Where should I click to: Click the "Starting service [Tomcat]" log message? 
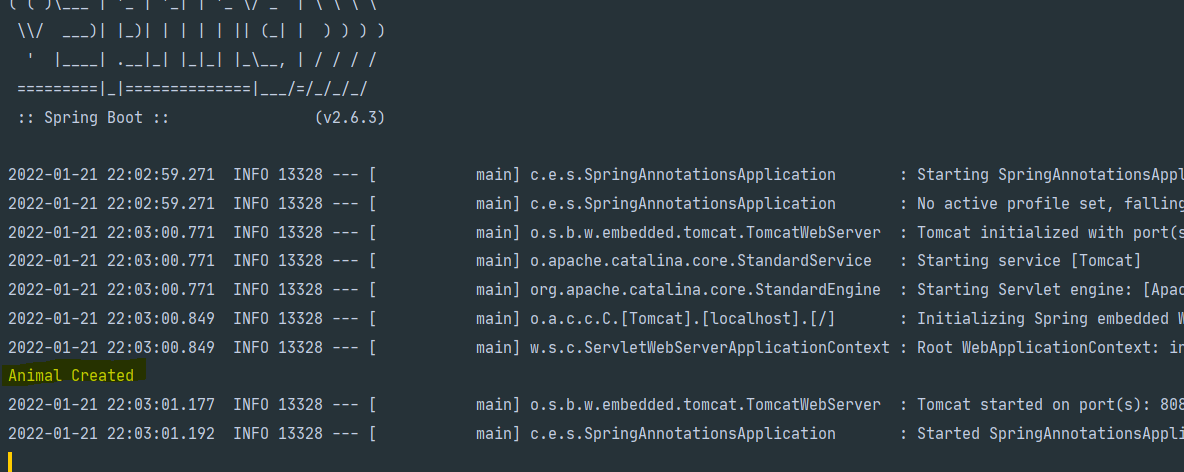click(x=1029, y=261)
